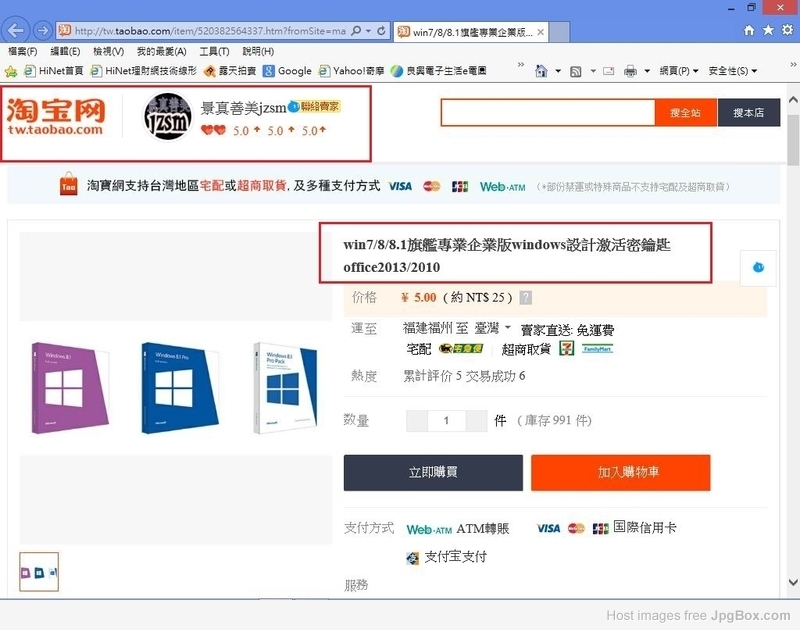Open the 我的最愛(A) menu
Screen dimensions: 800x630
point(160,51)
